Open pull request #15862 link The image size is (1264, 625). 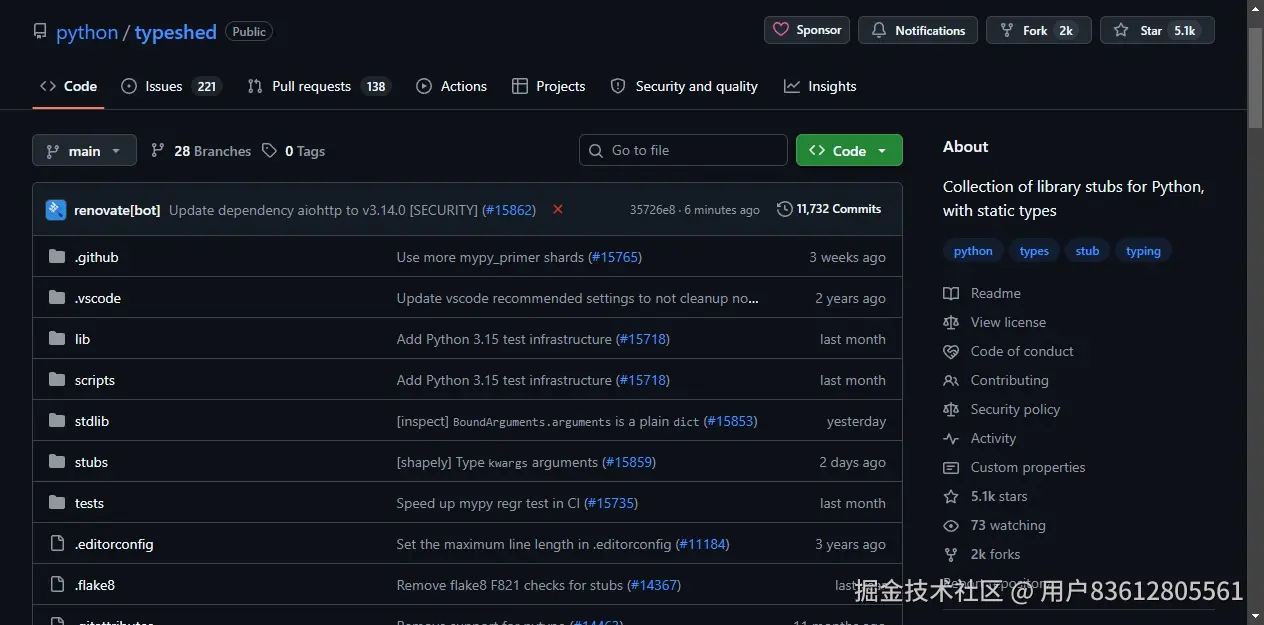pyautogui.click(x=509, y=210)
